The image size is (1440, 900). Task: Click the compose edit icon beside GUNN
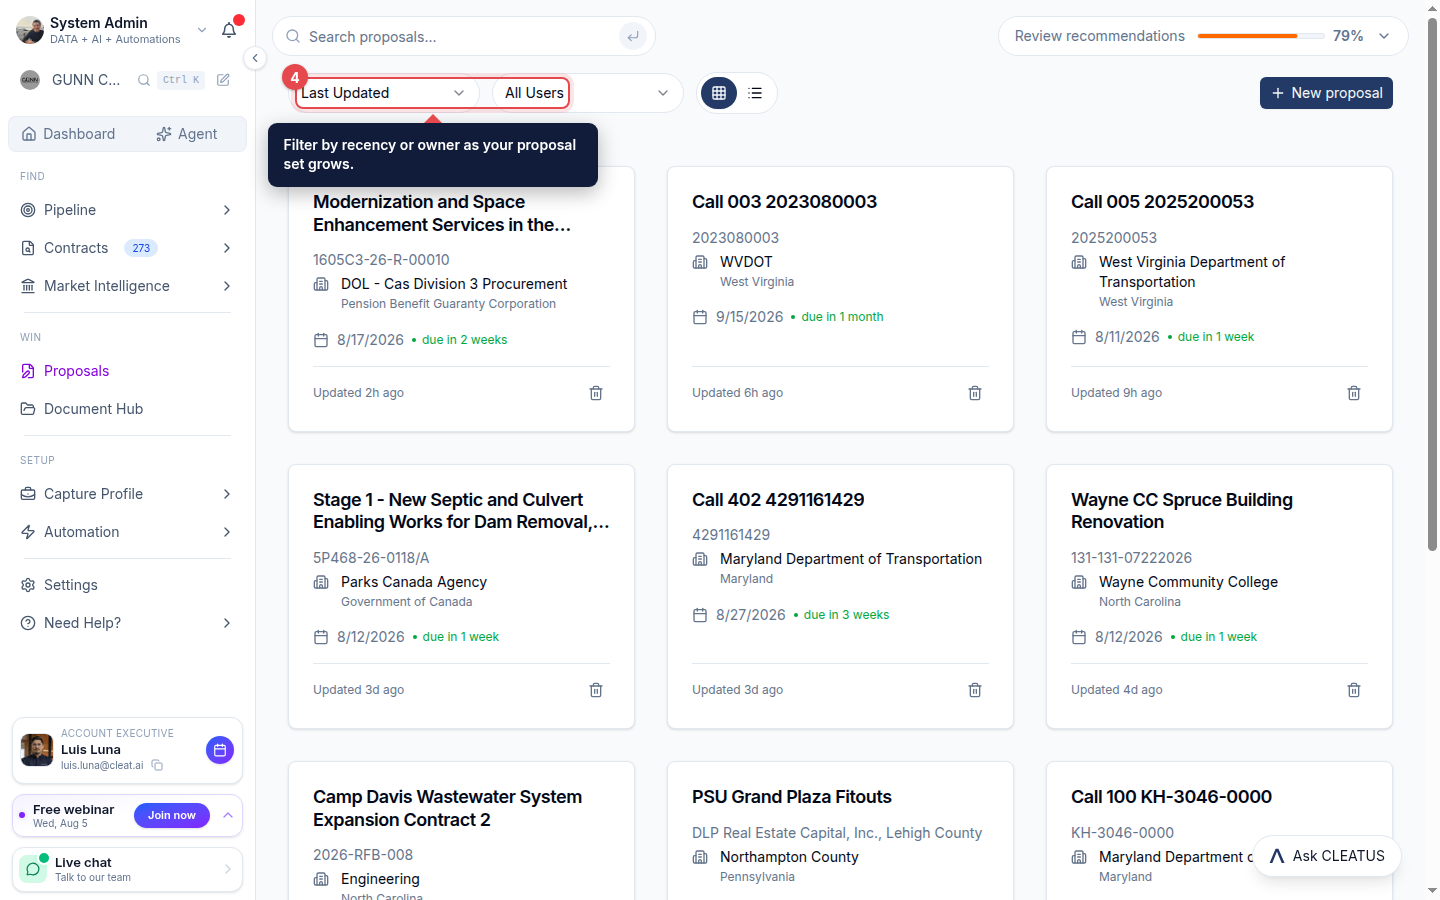[223, 80]
